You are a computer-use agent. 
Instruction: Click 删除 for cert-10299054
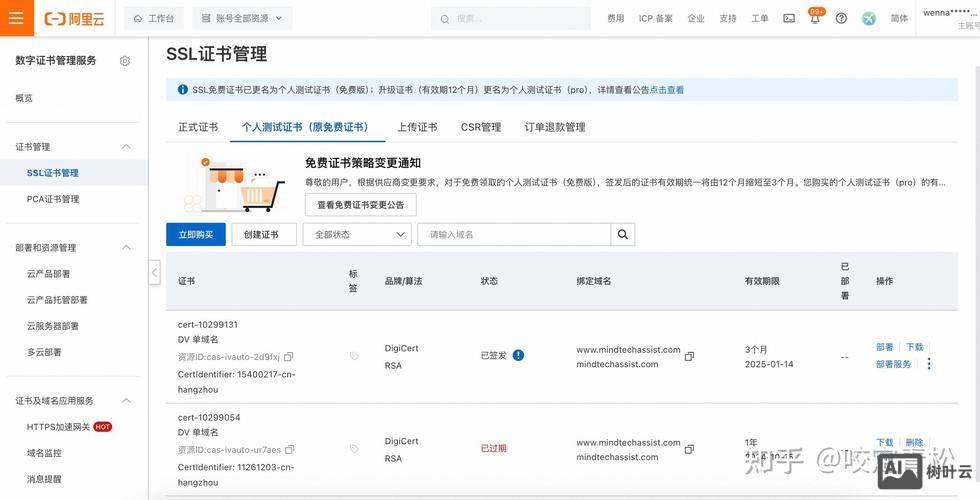pos(914,442)
